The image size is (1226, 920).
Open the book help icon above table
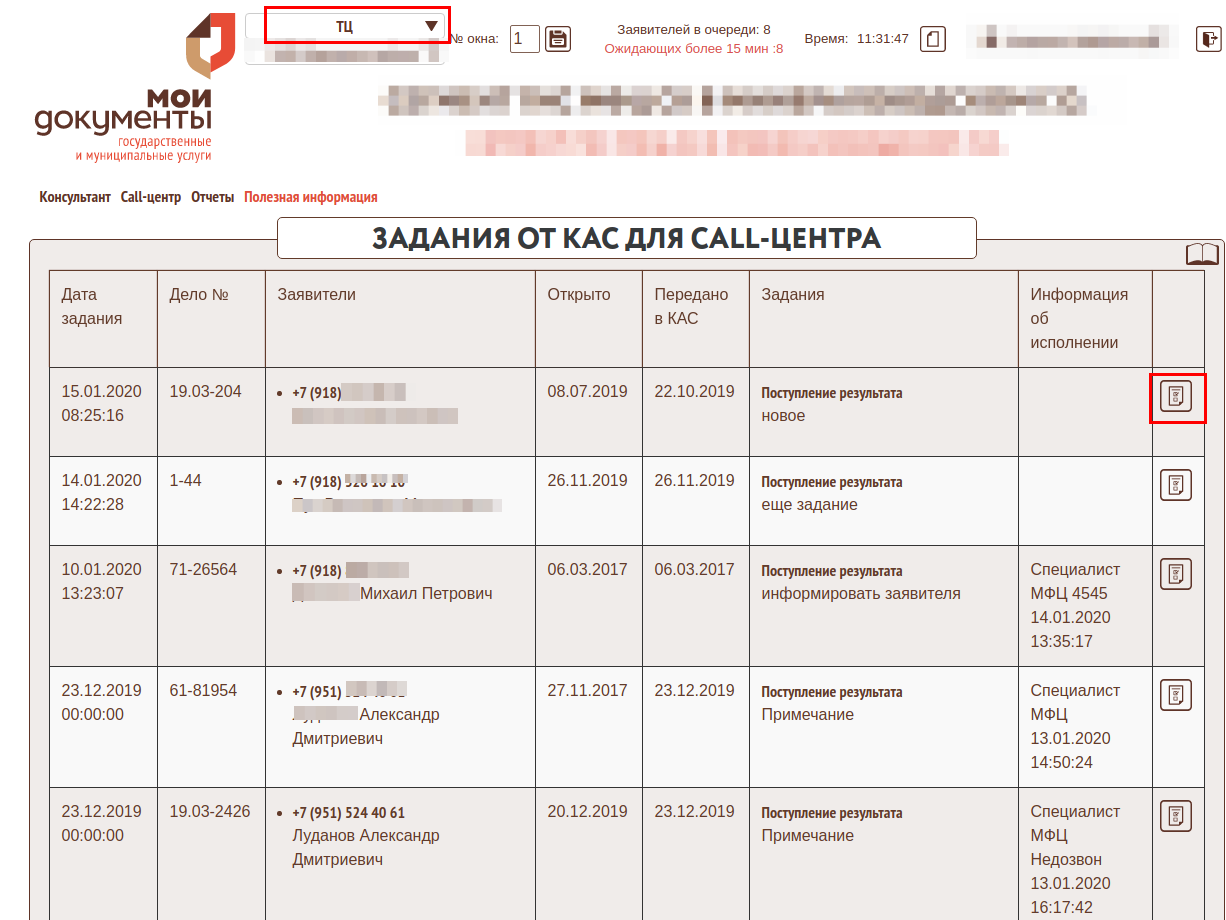point(1202,254)
